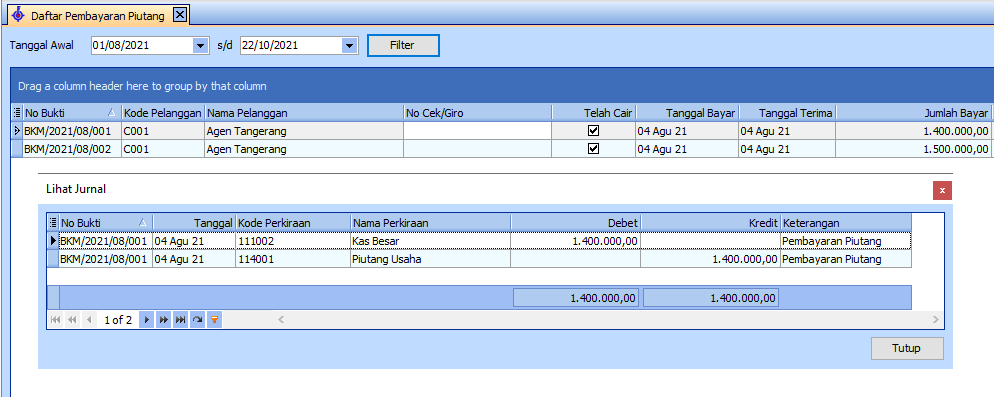
Task: Click the Kredit total 1.400.000,00 footer
Action: [711, 298]
